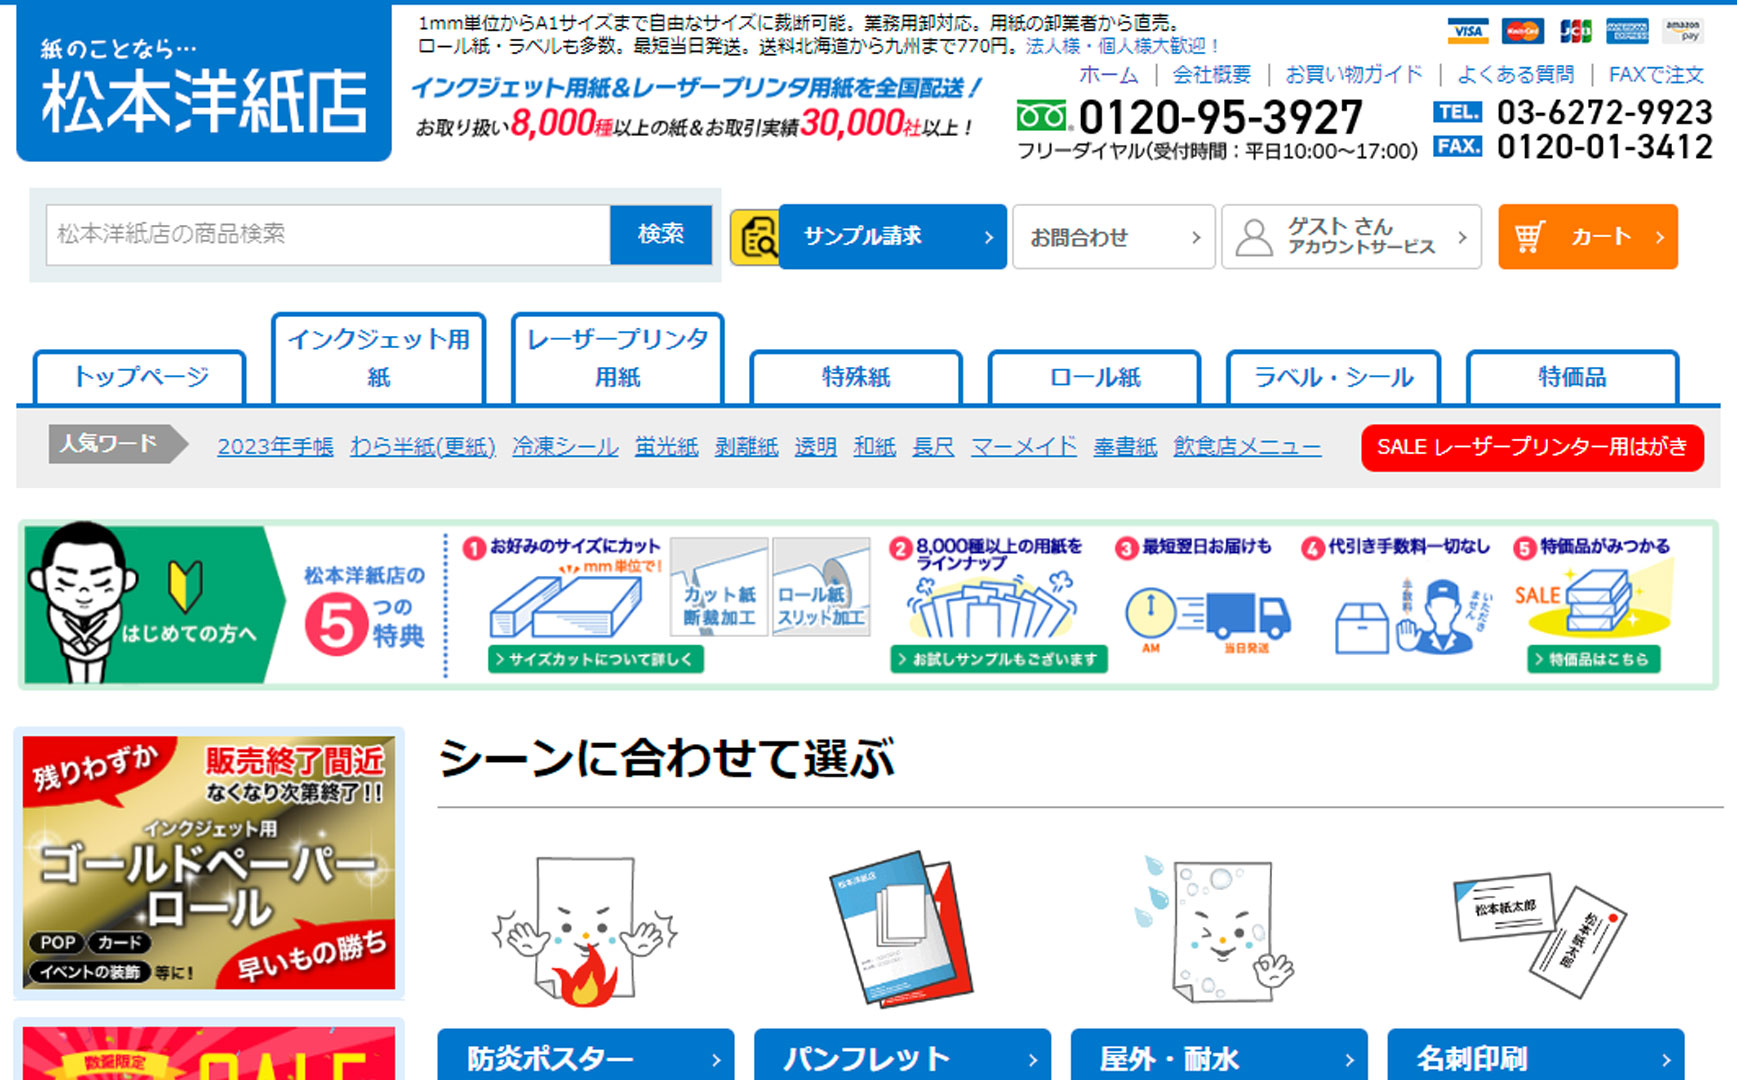This screenshot has width=1737, height=1080.
Task: Click the 2023年手帳 keyword link
Action: click(x=275, y=447)
